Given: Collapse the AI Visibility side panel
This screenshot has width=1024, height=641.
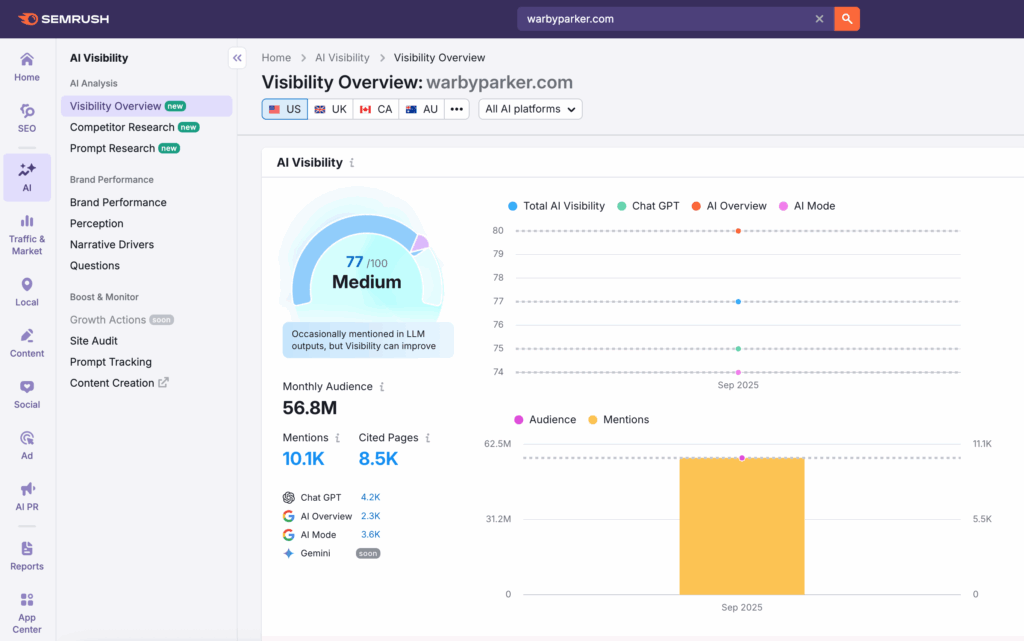Looking at the screenshot, I should pyautogui.click(x=236, y=57).
